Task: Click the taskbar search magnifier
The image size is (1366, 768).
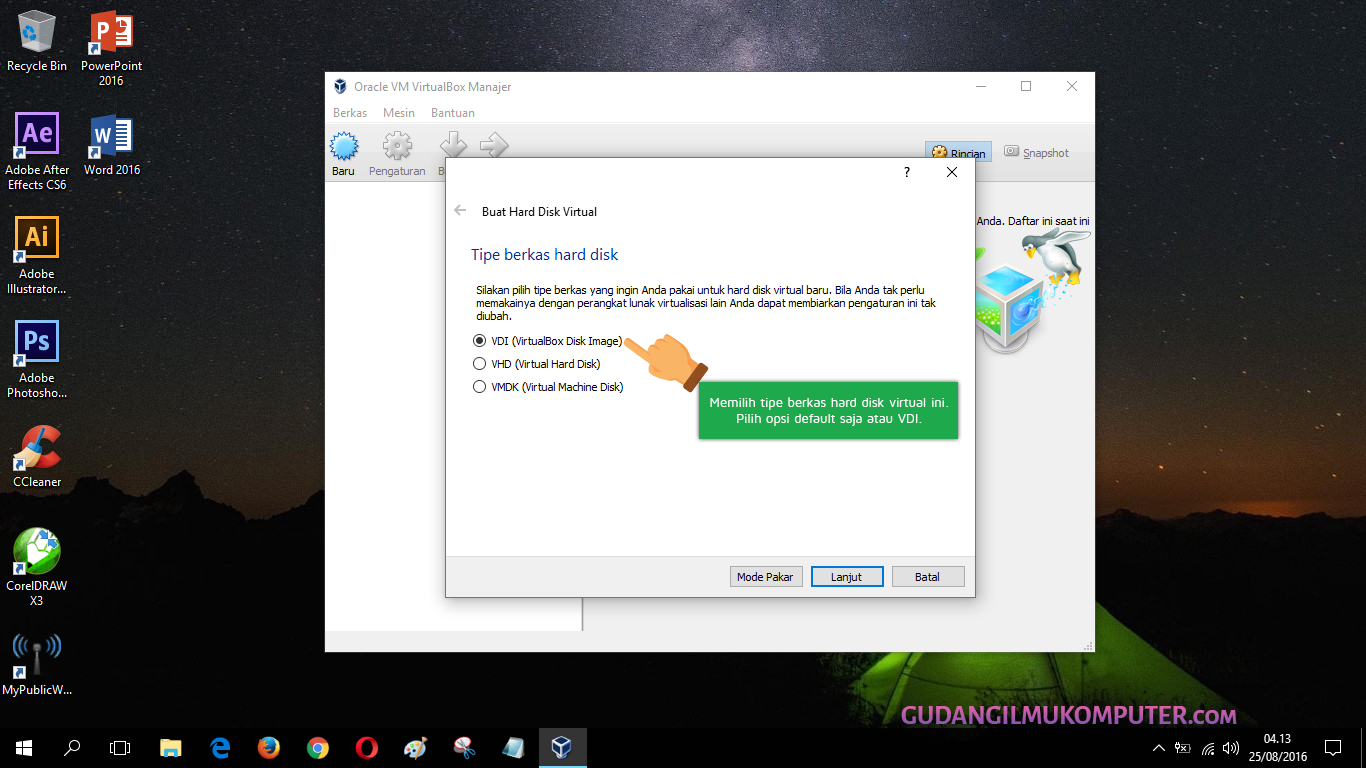Action: (x=72, y=748)
